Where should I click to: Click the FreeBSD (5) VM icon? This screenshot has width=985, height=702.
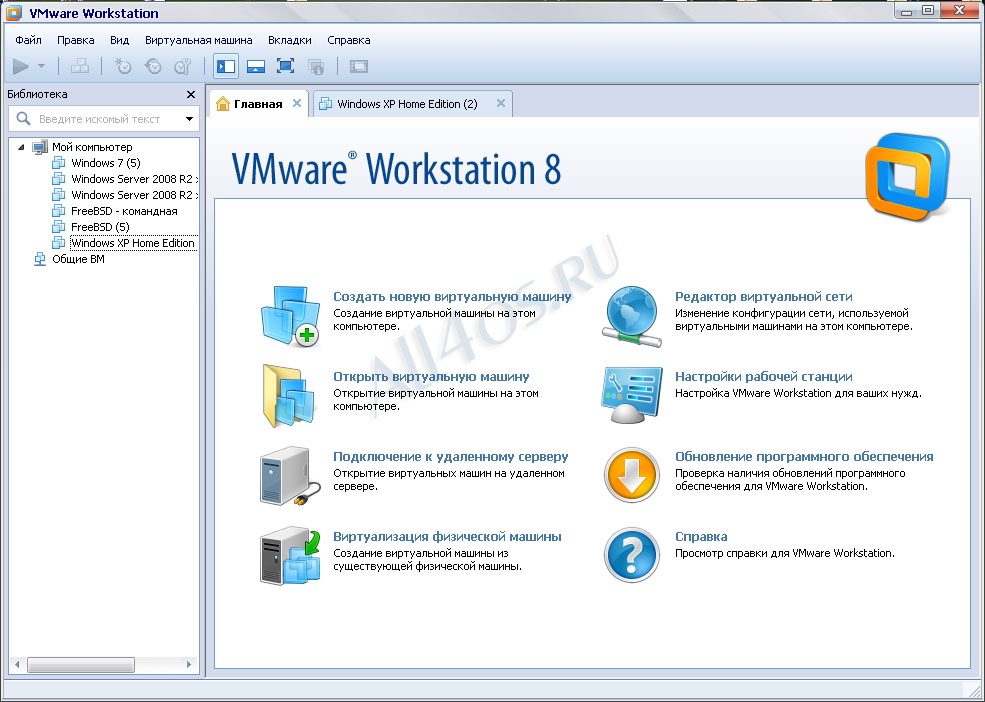click(58, 227)
